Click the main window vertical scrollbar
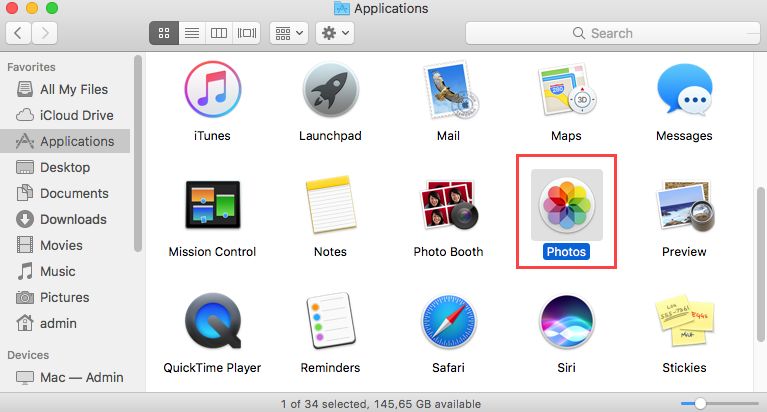The height and width of the screenshot is (412, 767). [761, 264]
